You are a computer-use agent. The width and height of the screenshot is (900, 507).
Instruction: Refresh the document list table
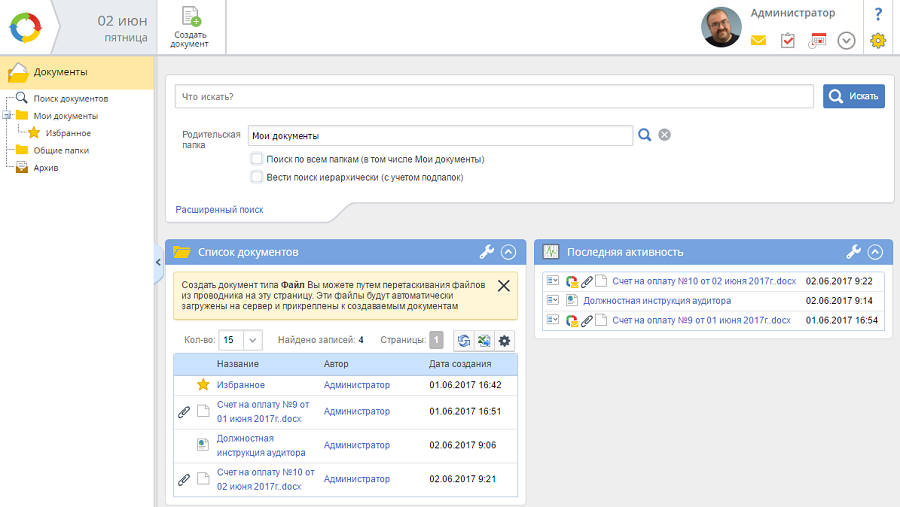[x=464, y=341]
